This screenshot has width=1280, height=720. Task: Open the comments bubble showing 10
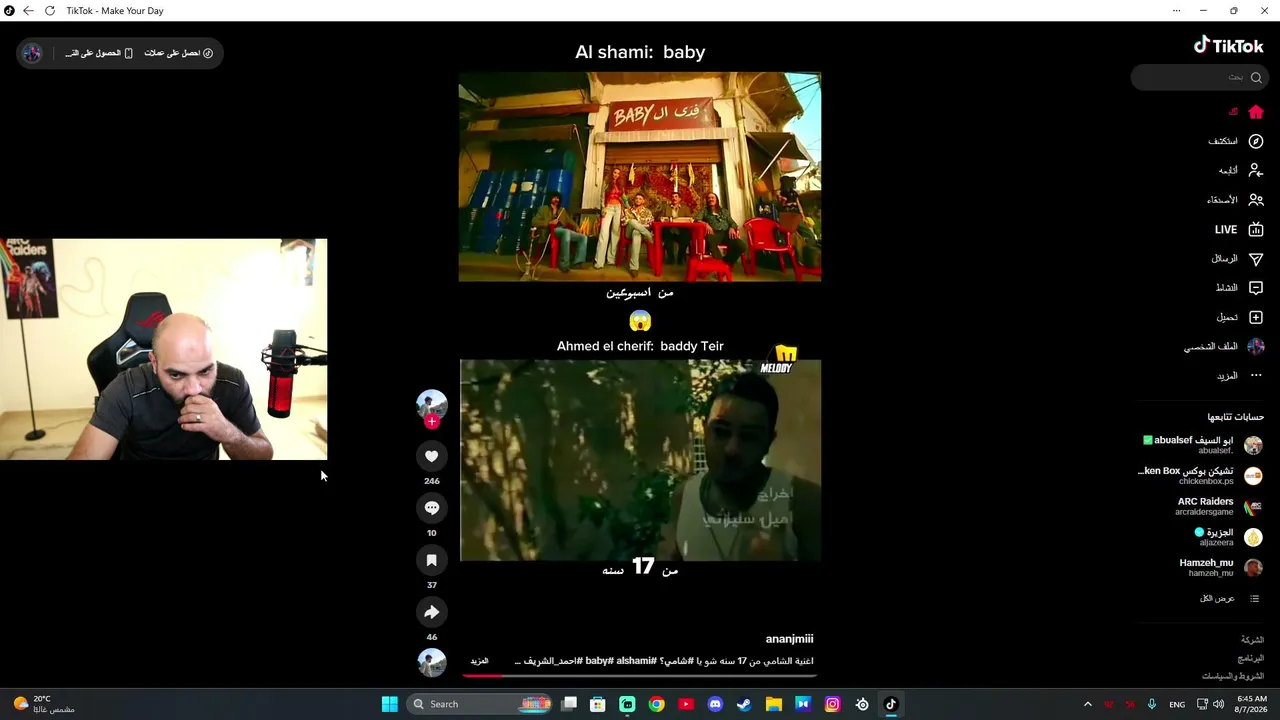(432, 508)
